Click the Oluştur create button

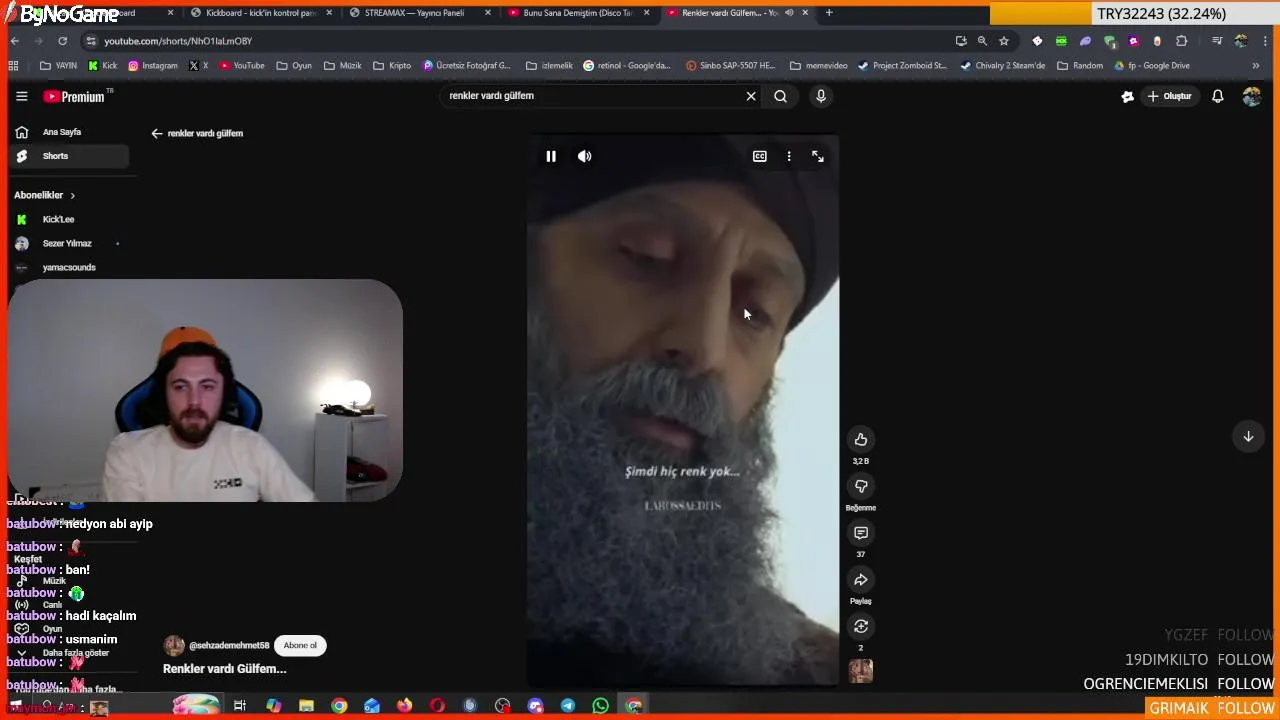[1169, 96]
